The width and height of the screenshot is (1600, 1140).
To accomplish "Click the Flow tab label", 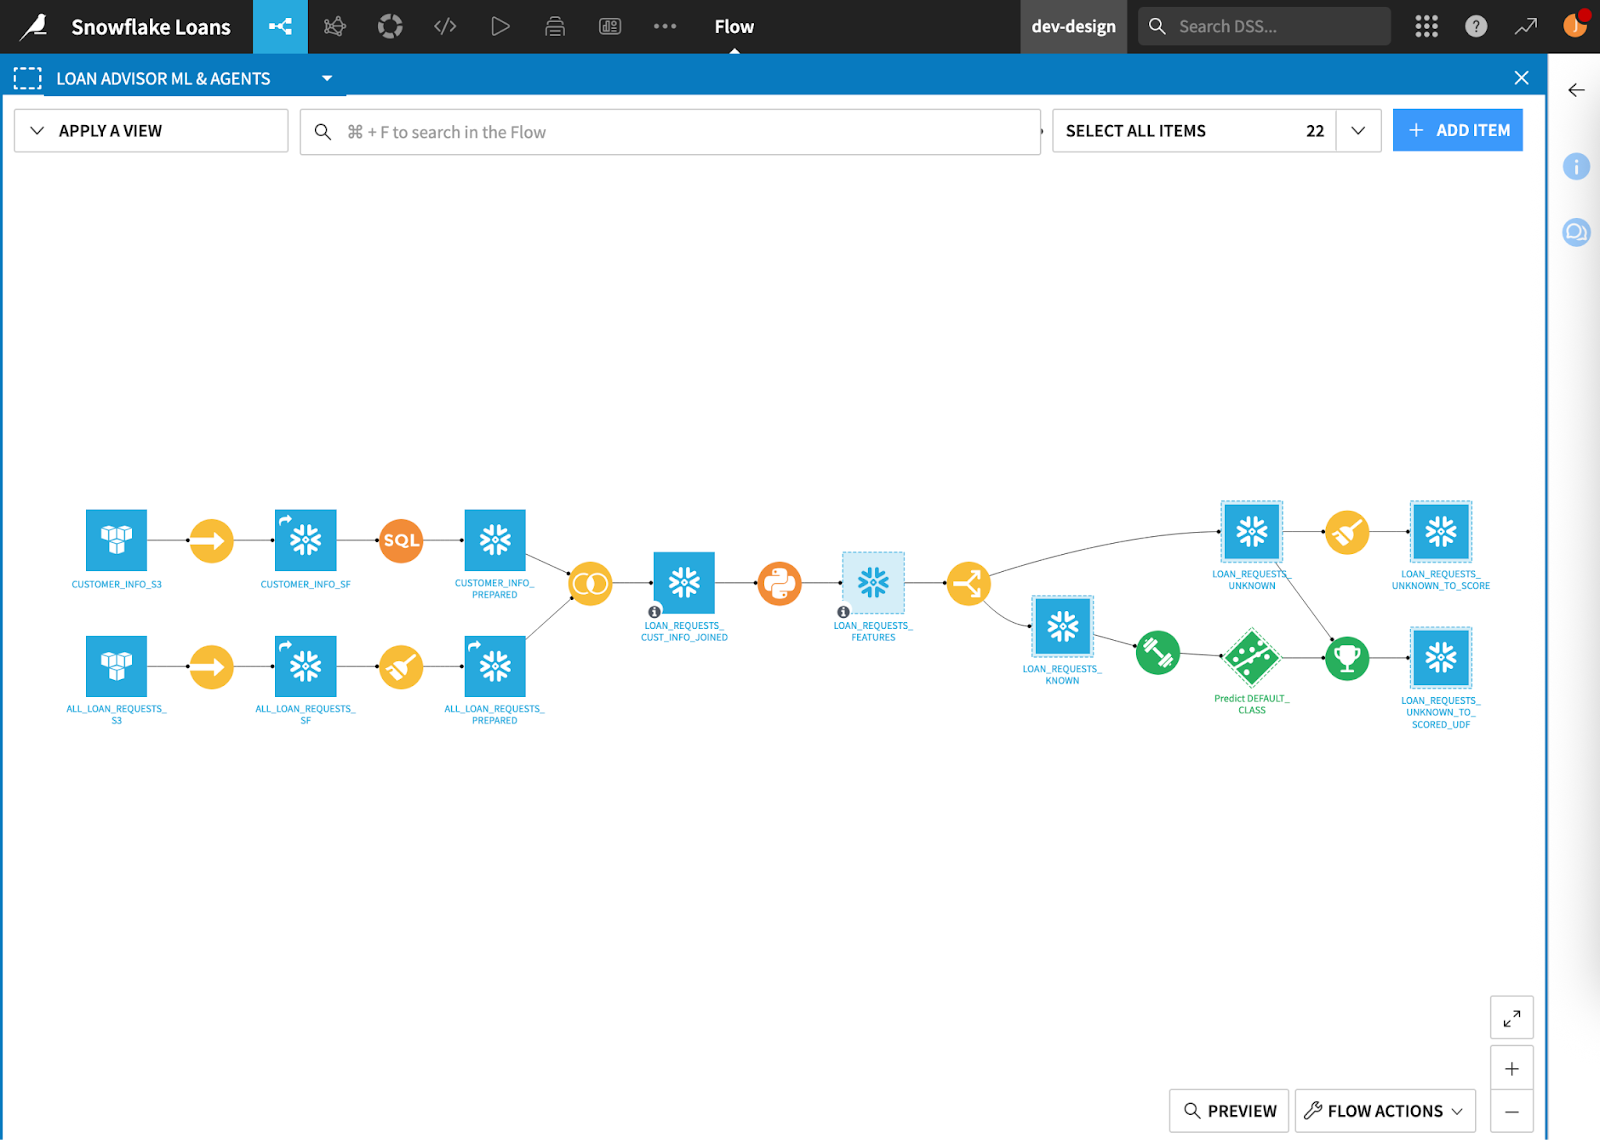I will (x=734, y=27).
